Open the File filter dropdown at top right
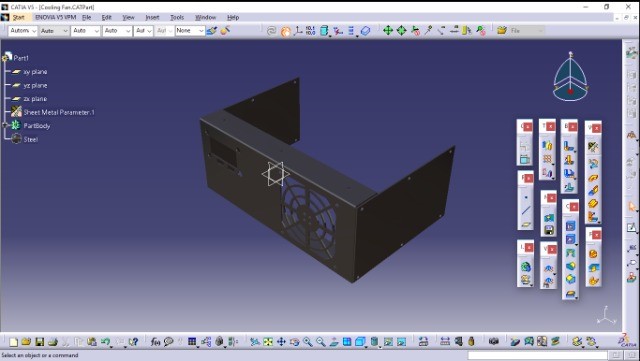The width and height of the screenshot is (640, 361). click(527, 31)
